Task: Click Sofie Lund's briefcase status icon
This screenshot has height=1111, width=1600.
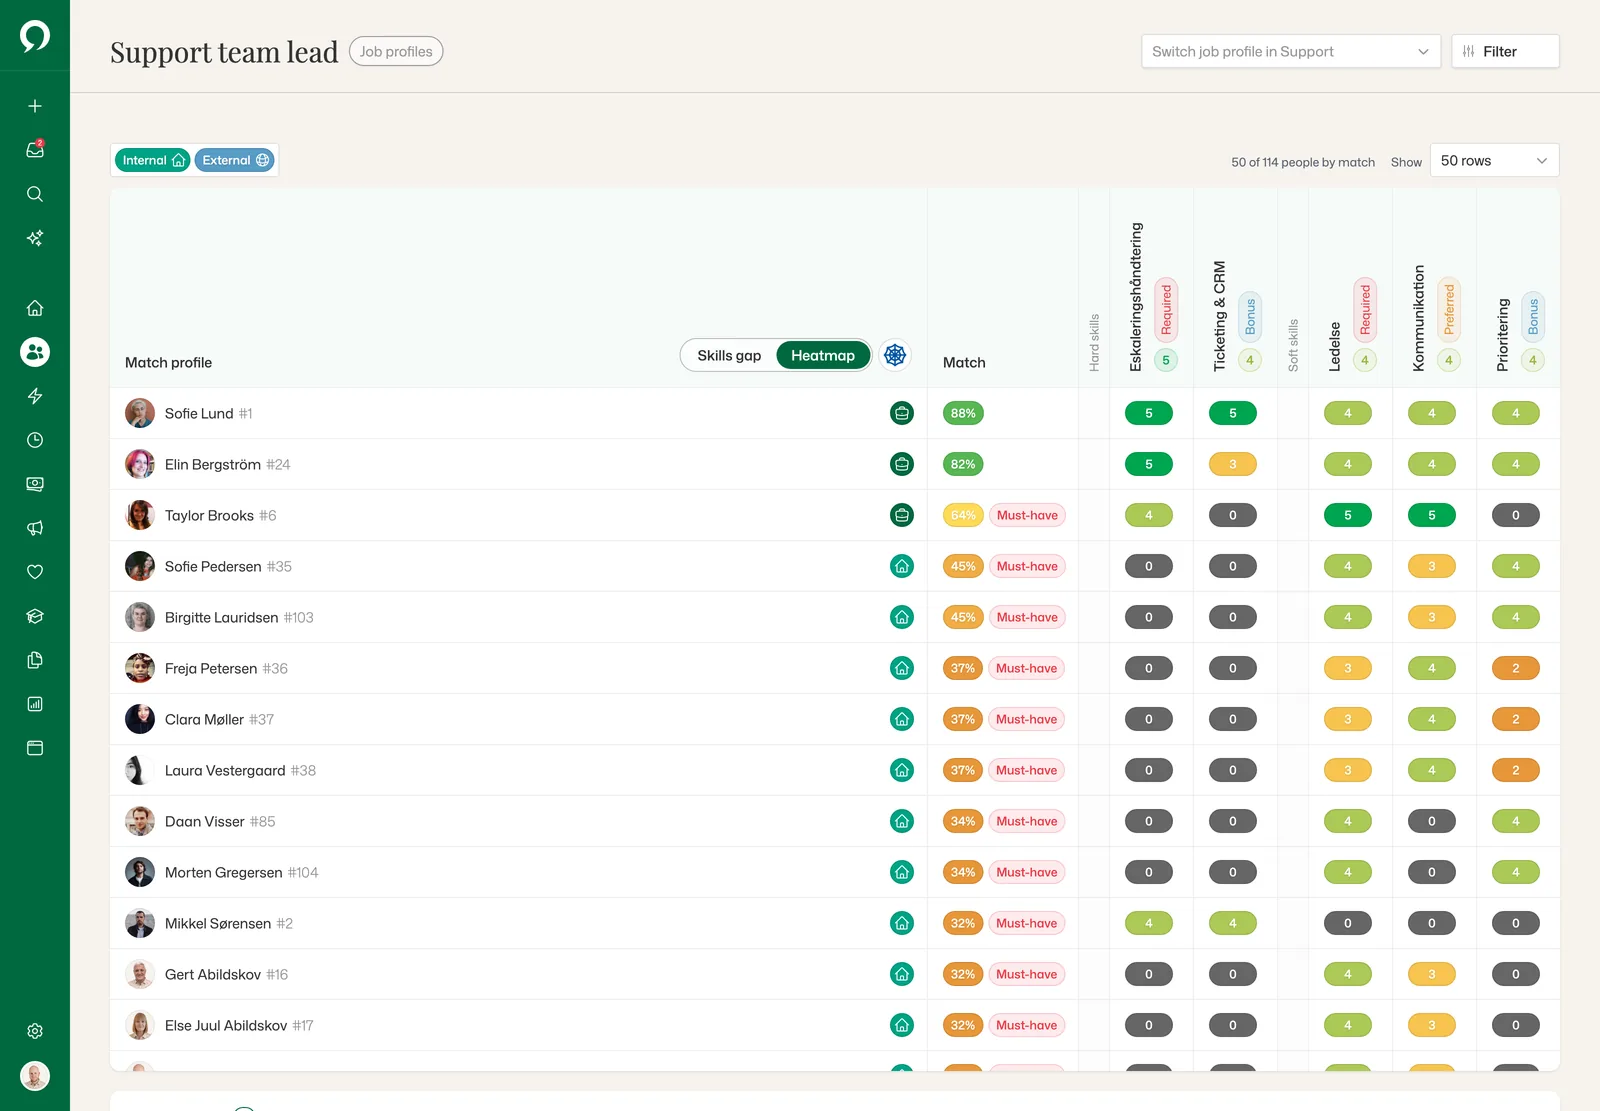Action: (902, 413)
